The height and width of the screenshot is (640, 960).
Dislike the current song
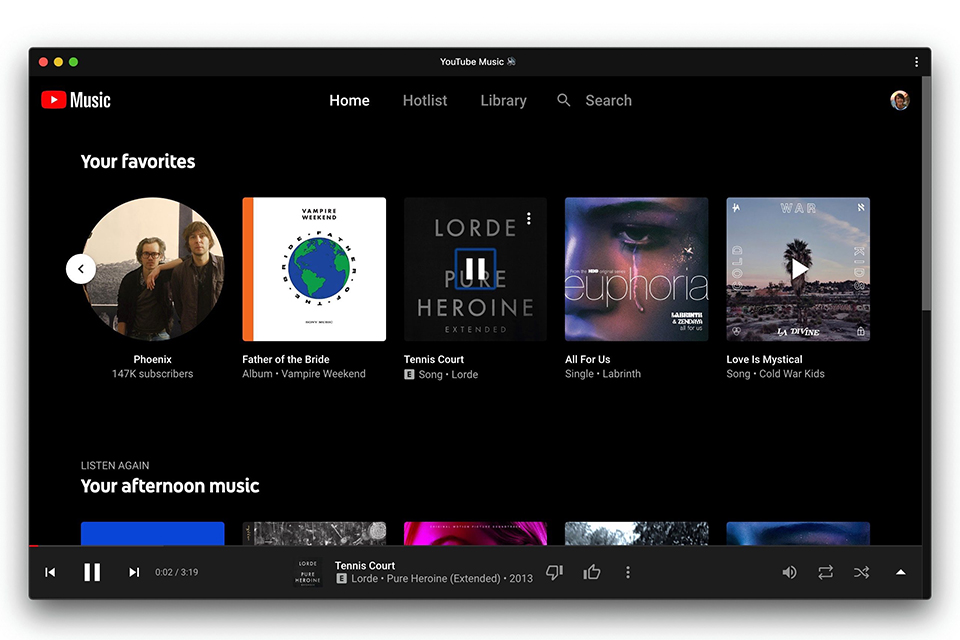pos(554,572)
